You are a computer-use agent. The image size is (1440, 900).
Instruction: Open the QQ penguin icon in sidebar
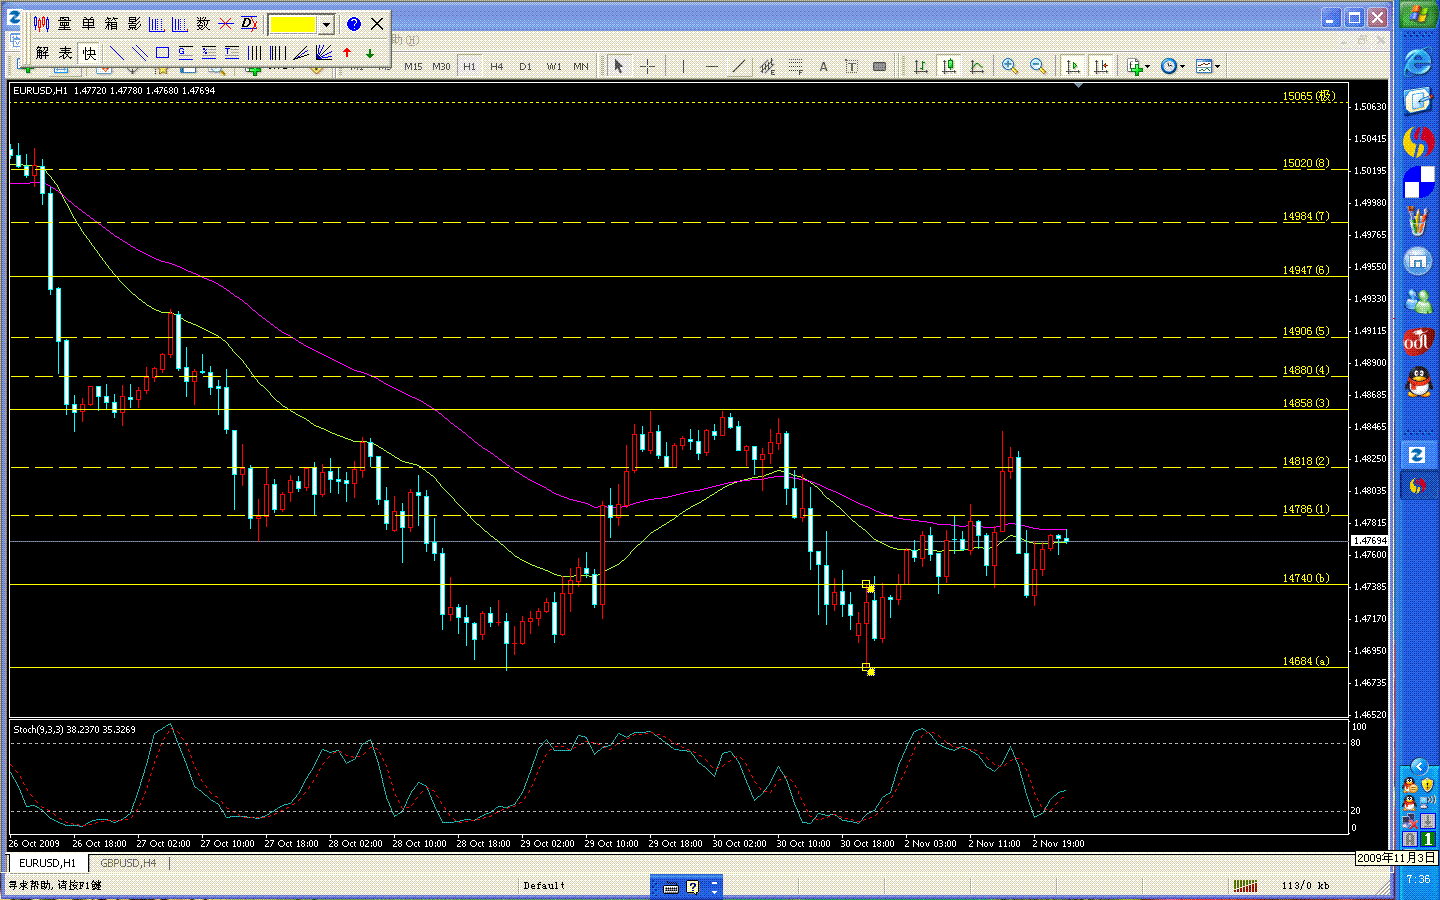point(1417,381)
